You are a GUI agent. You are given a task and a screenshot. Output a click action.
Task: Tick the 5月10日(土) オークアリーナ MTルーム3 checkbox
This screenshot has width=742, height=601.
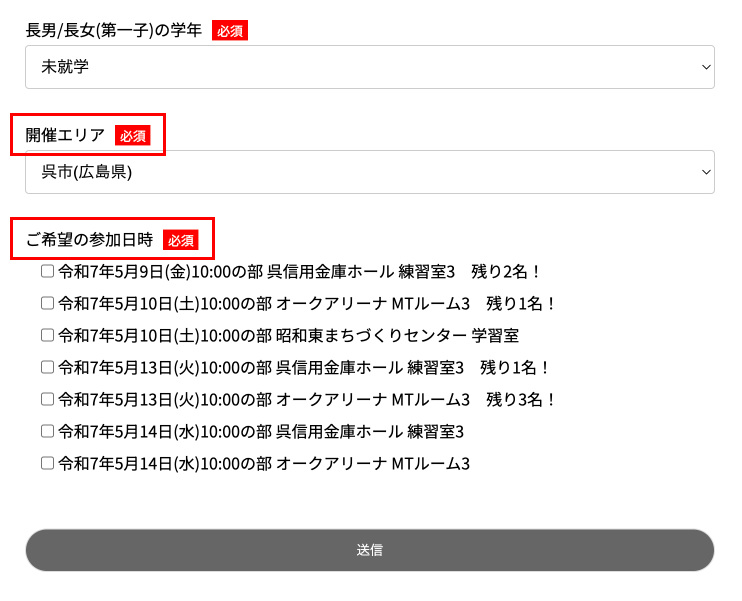(47, 303)
